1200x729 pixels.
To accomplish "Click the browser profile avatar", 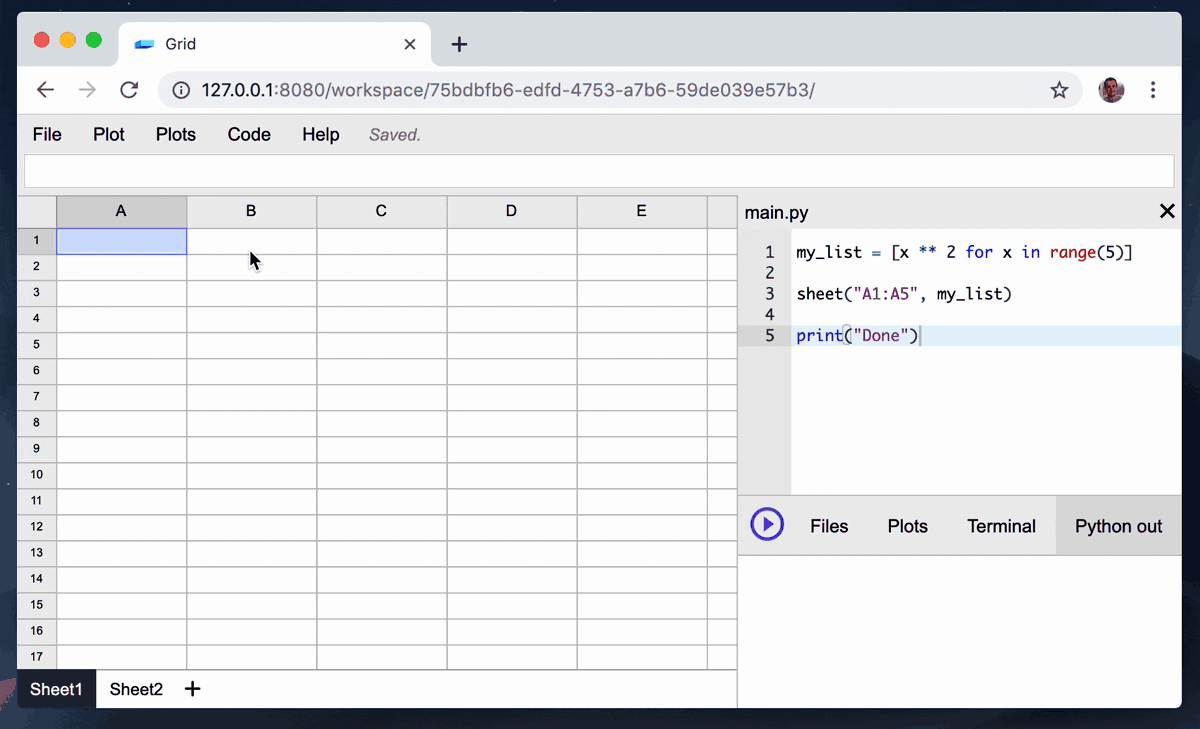I will tap(1110, 89).
